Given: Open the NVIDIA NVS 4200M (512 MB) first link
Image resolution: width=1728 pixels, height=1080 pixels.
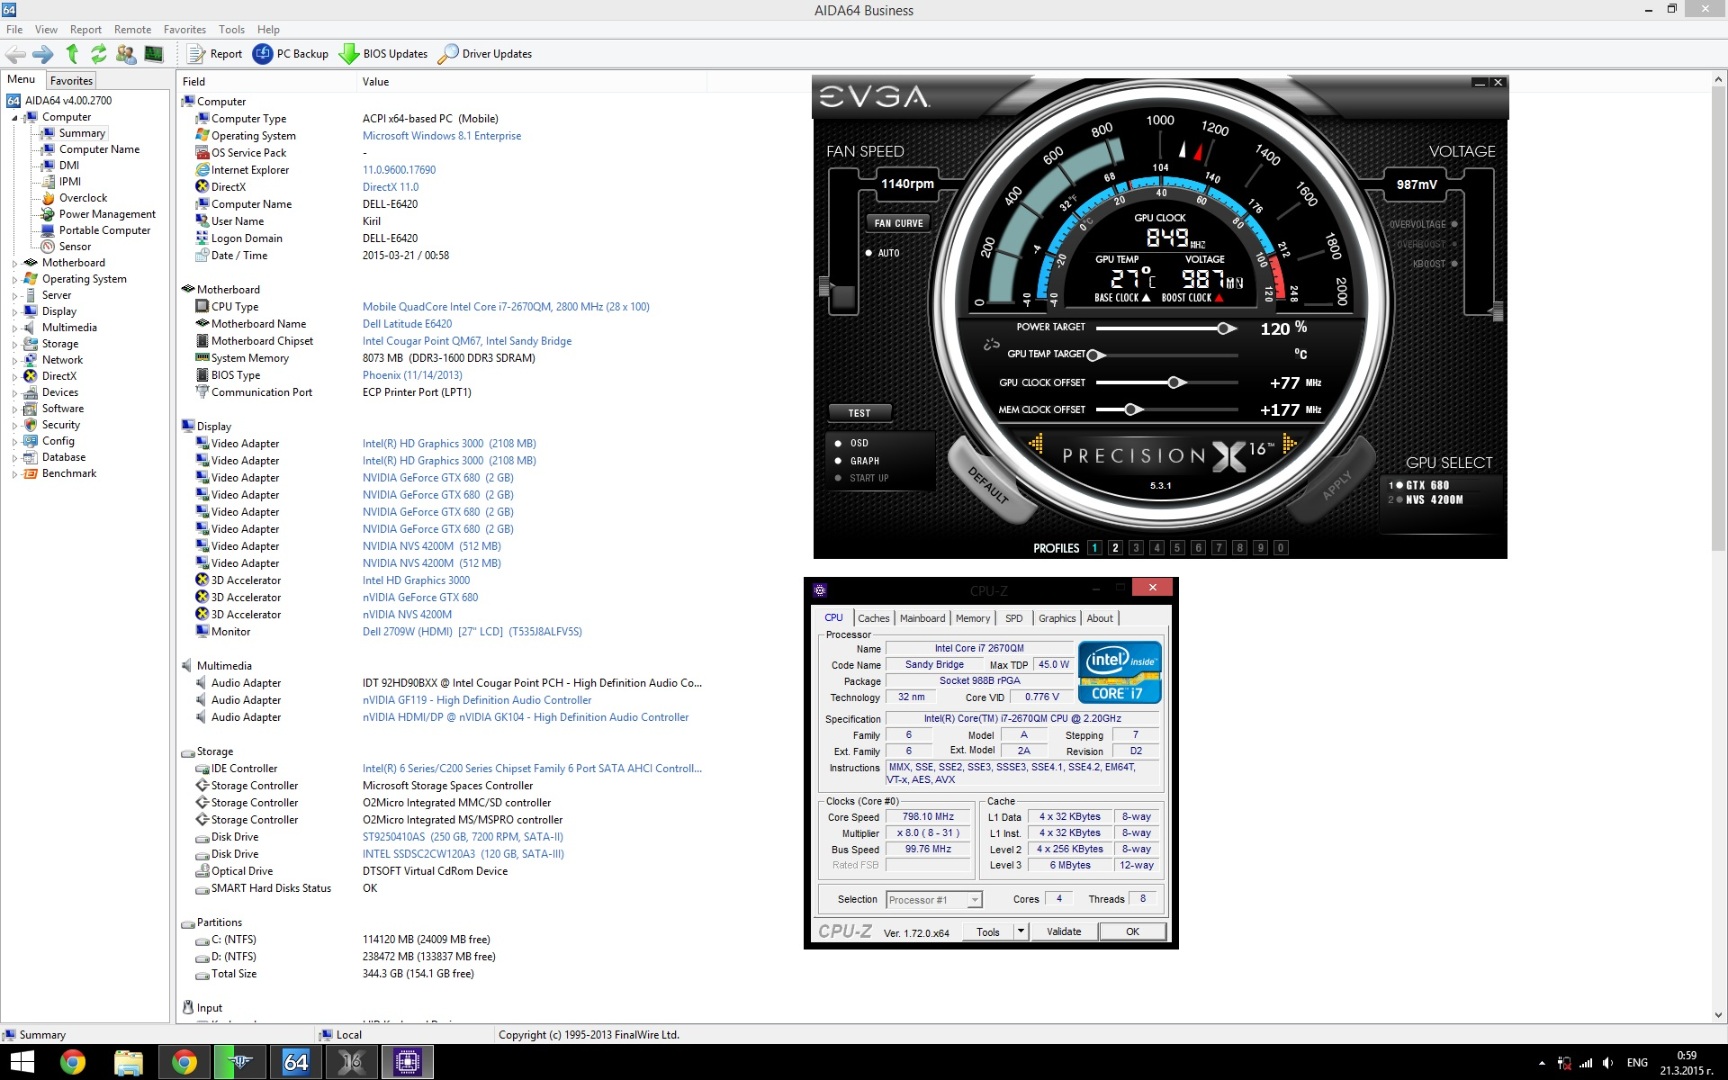Looking at the screenshot, I should pos(431,546).
